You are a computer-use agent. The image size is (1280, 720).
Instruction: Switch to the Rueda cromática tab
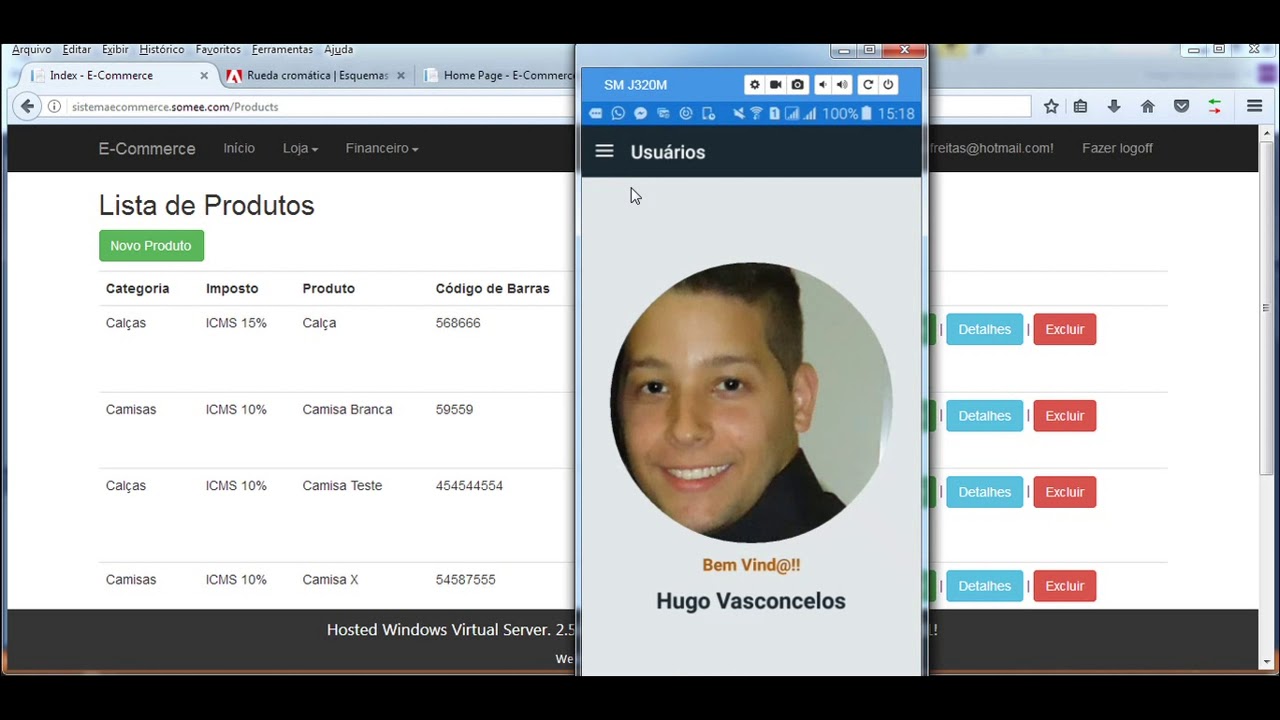317,75
